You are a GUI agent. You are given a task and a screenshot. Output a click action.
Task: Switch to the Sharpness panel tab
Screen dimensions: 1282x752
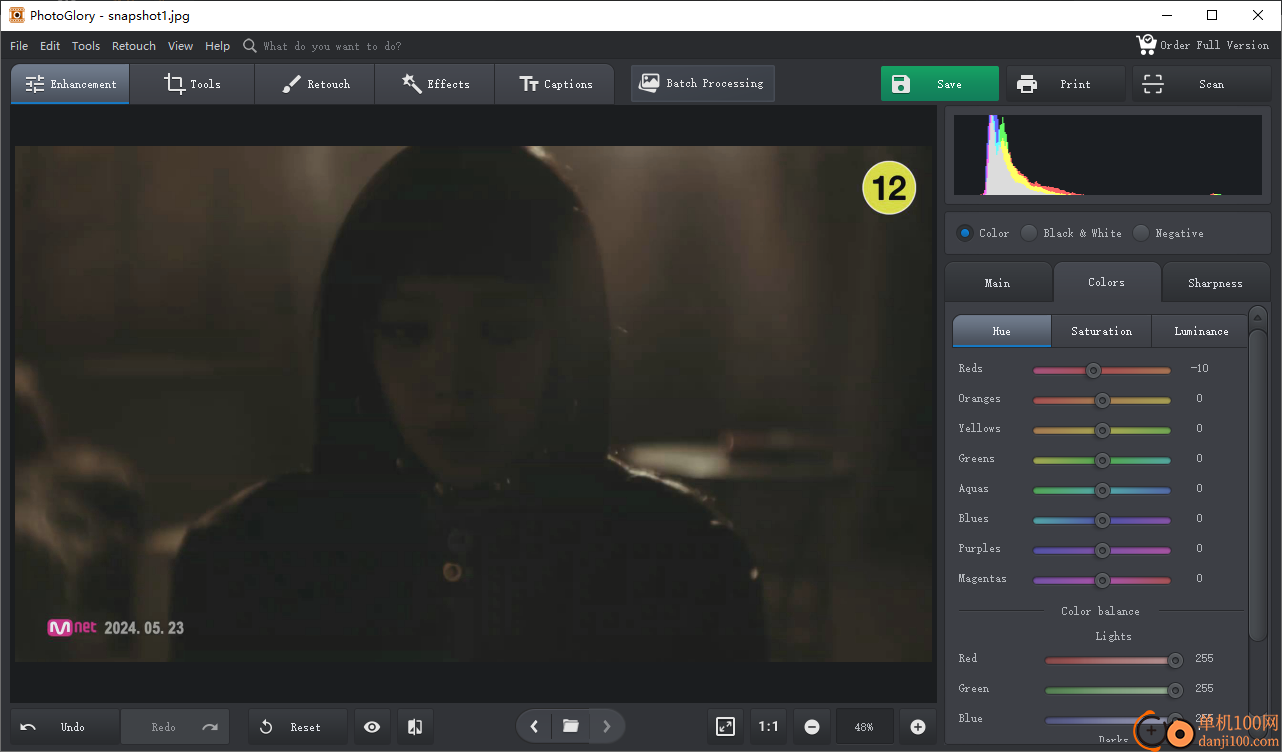(x=1215, y=283)
